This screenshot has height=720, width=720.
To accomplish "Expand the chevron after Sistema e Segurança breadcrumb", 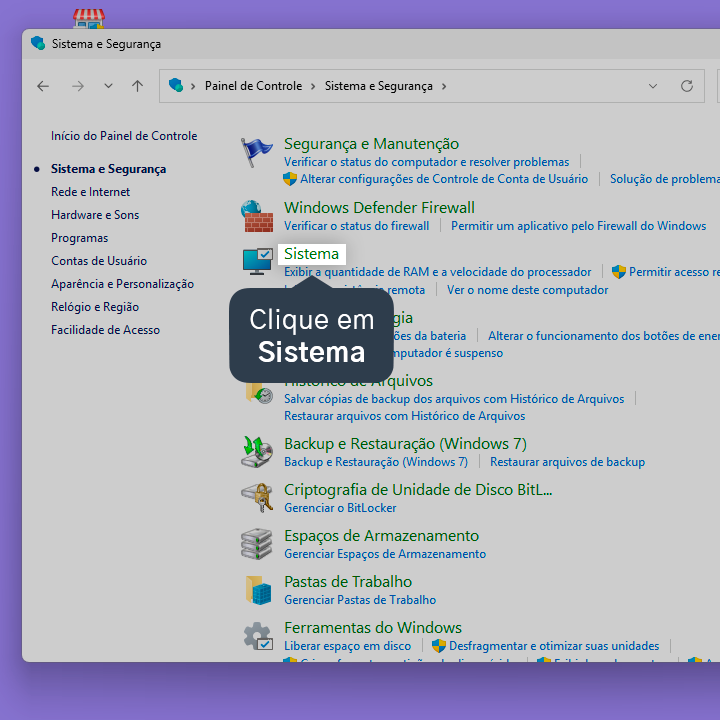I will (444, 86).
